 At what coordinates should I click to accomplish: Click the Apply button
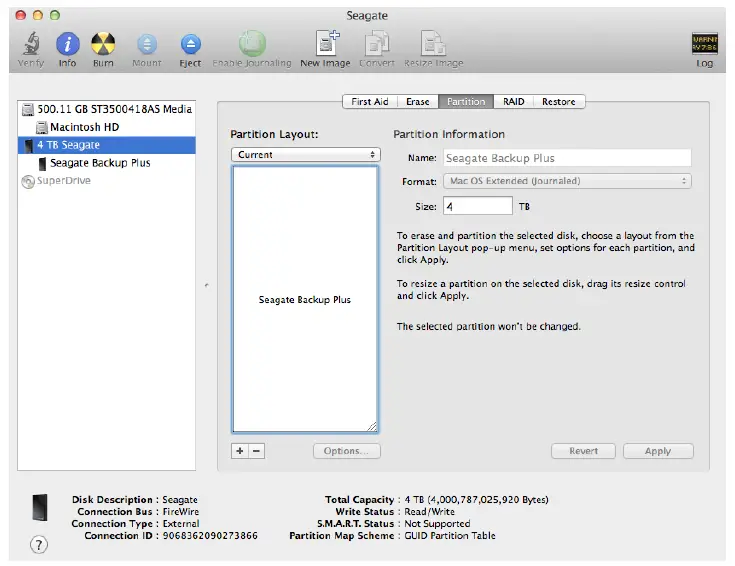pyautogui.click(x=658, y=451)
